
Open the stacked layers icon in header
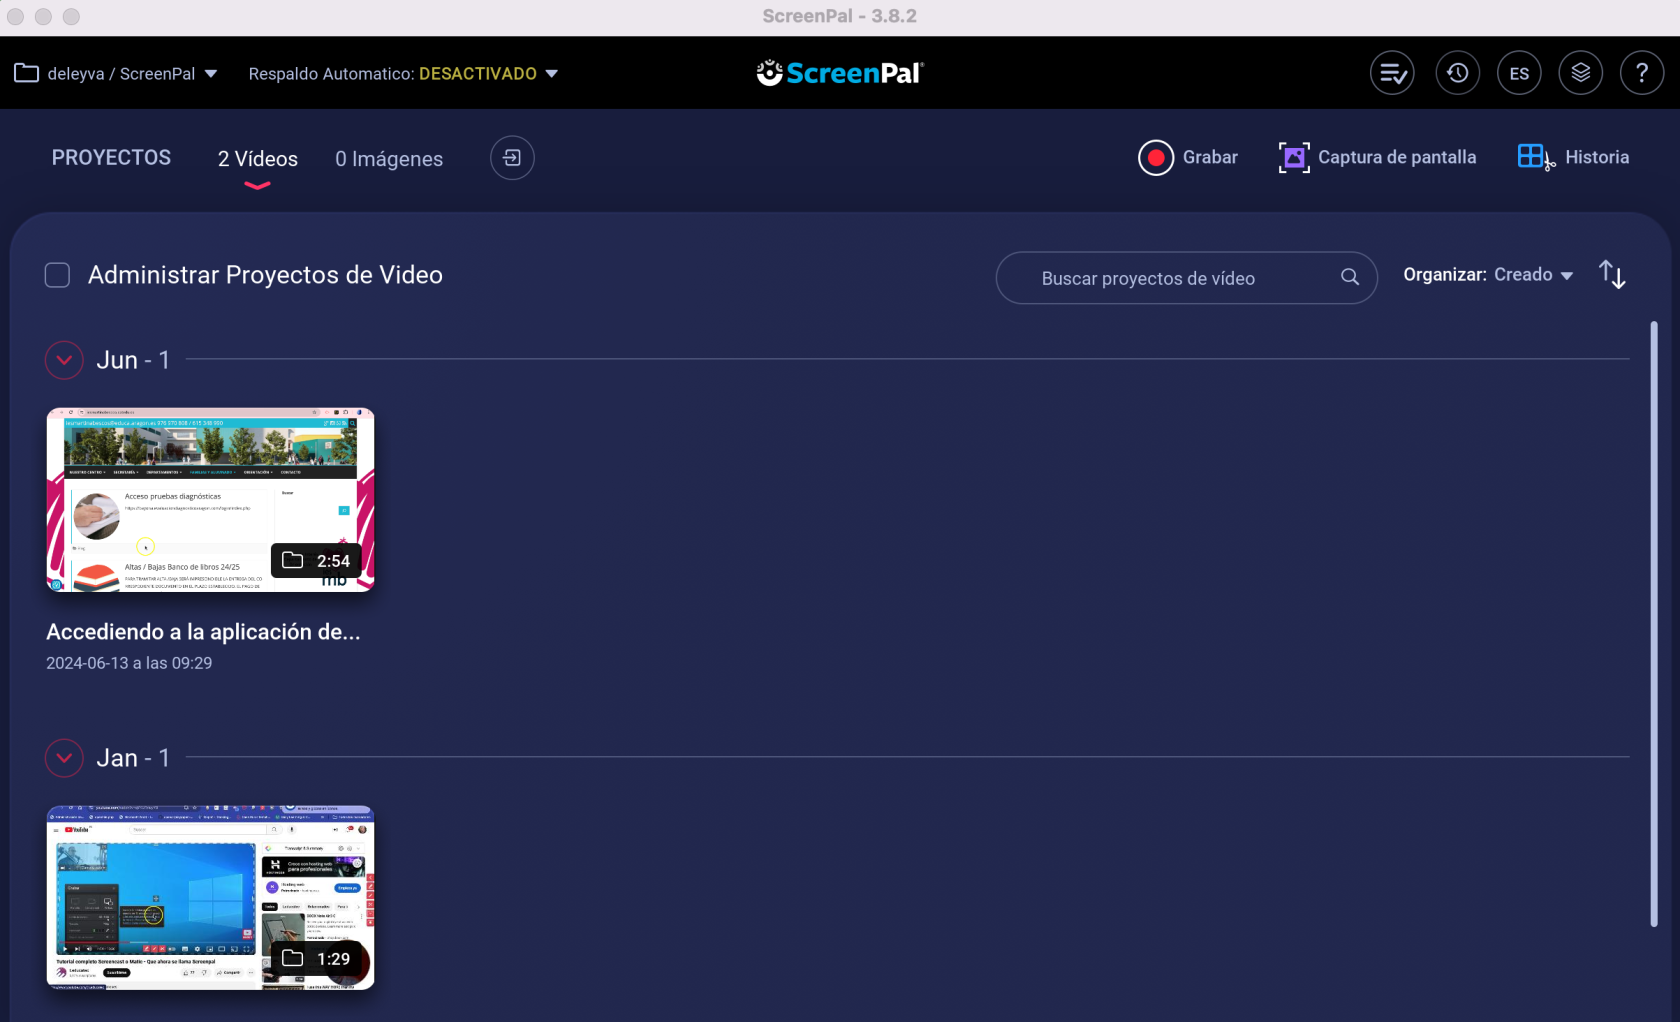tap(1581, 73)
